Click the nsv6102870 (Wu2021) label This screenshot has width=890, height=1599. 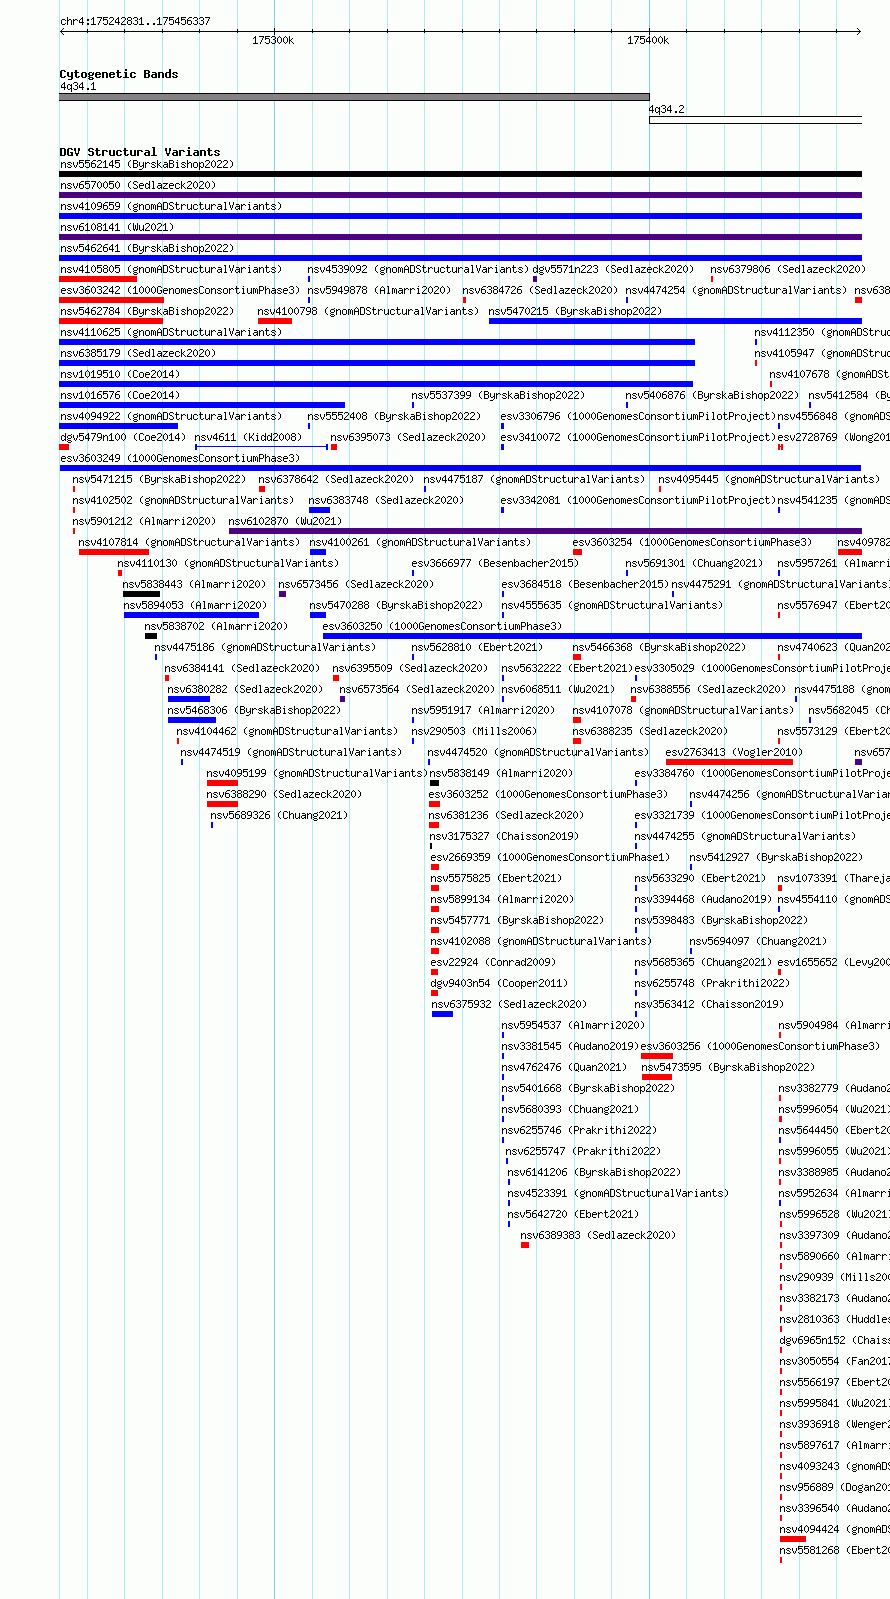(285, 521)
